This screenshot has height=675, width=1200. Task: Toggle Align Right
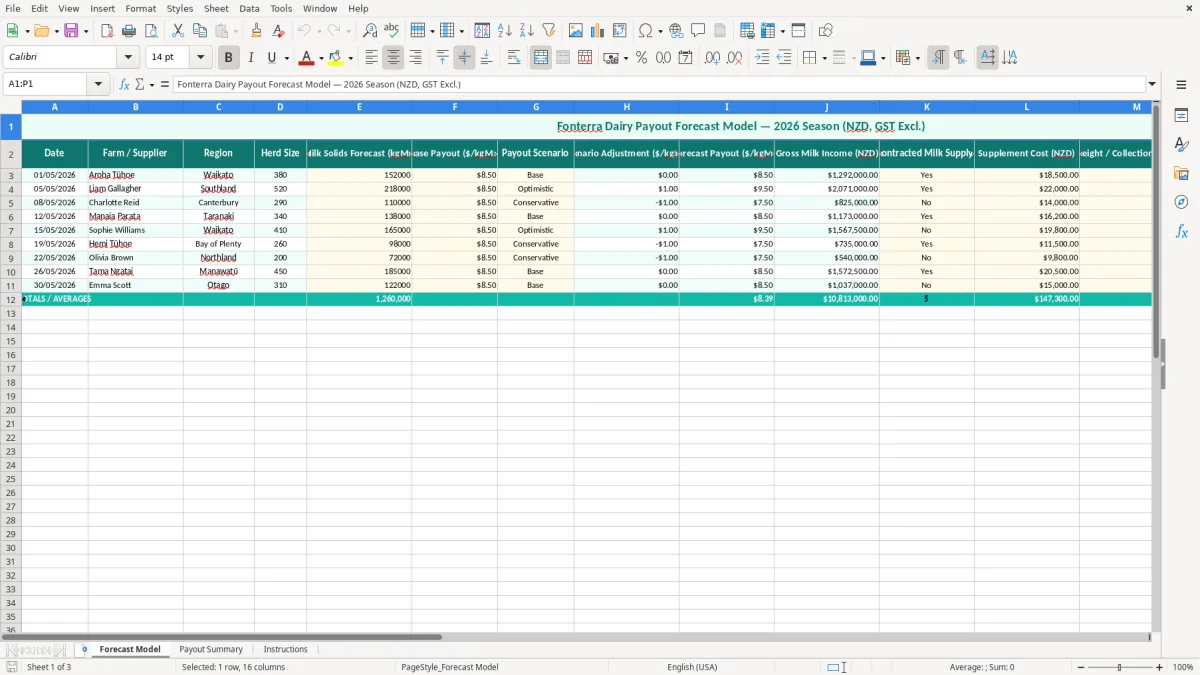(x=416, y=58)
